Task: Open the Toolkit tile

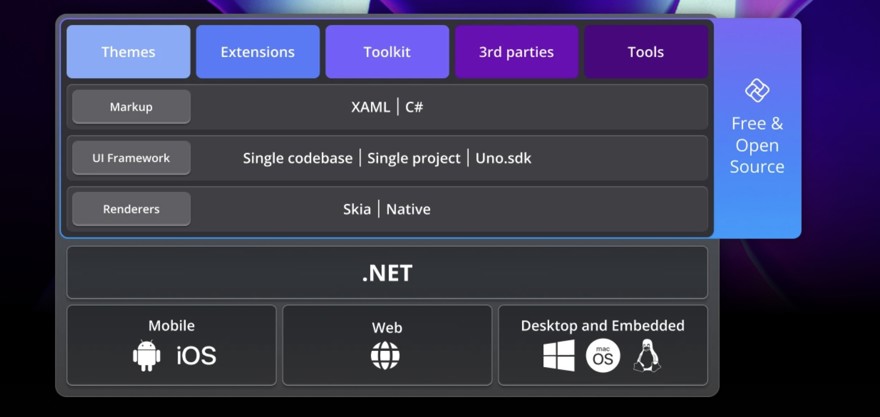Action: coord(387,52)
